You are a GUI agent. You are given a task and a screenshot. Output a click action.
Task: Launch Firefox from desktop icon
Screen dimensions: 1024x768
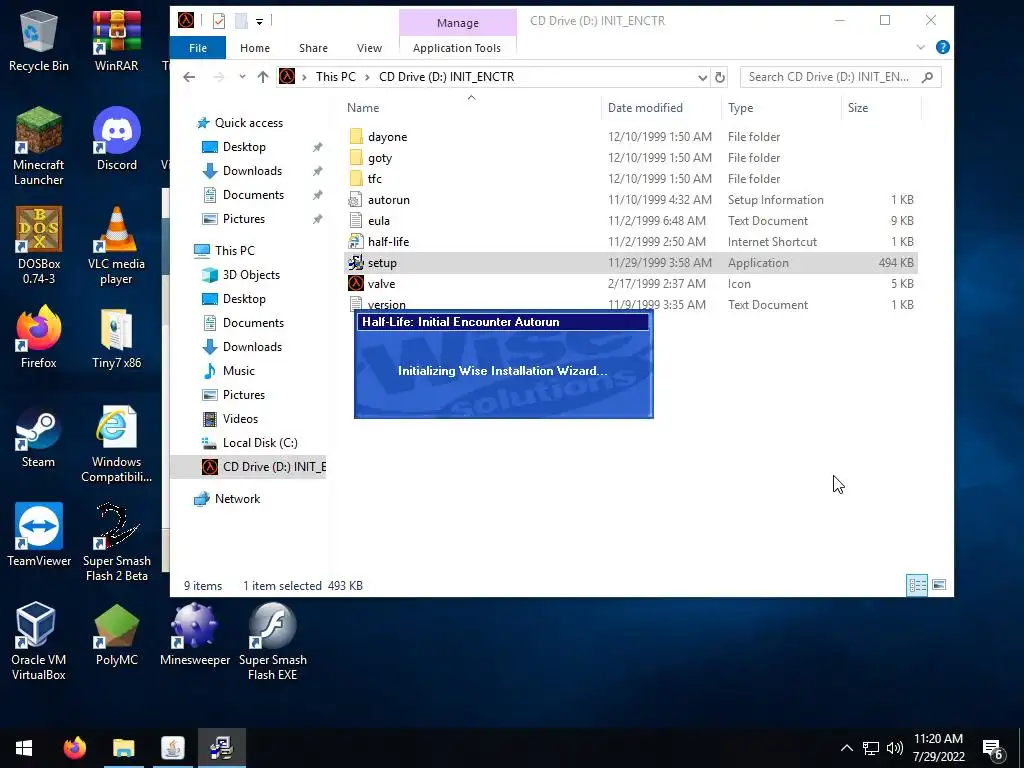coord(39,337)
